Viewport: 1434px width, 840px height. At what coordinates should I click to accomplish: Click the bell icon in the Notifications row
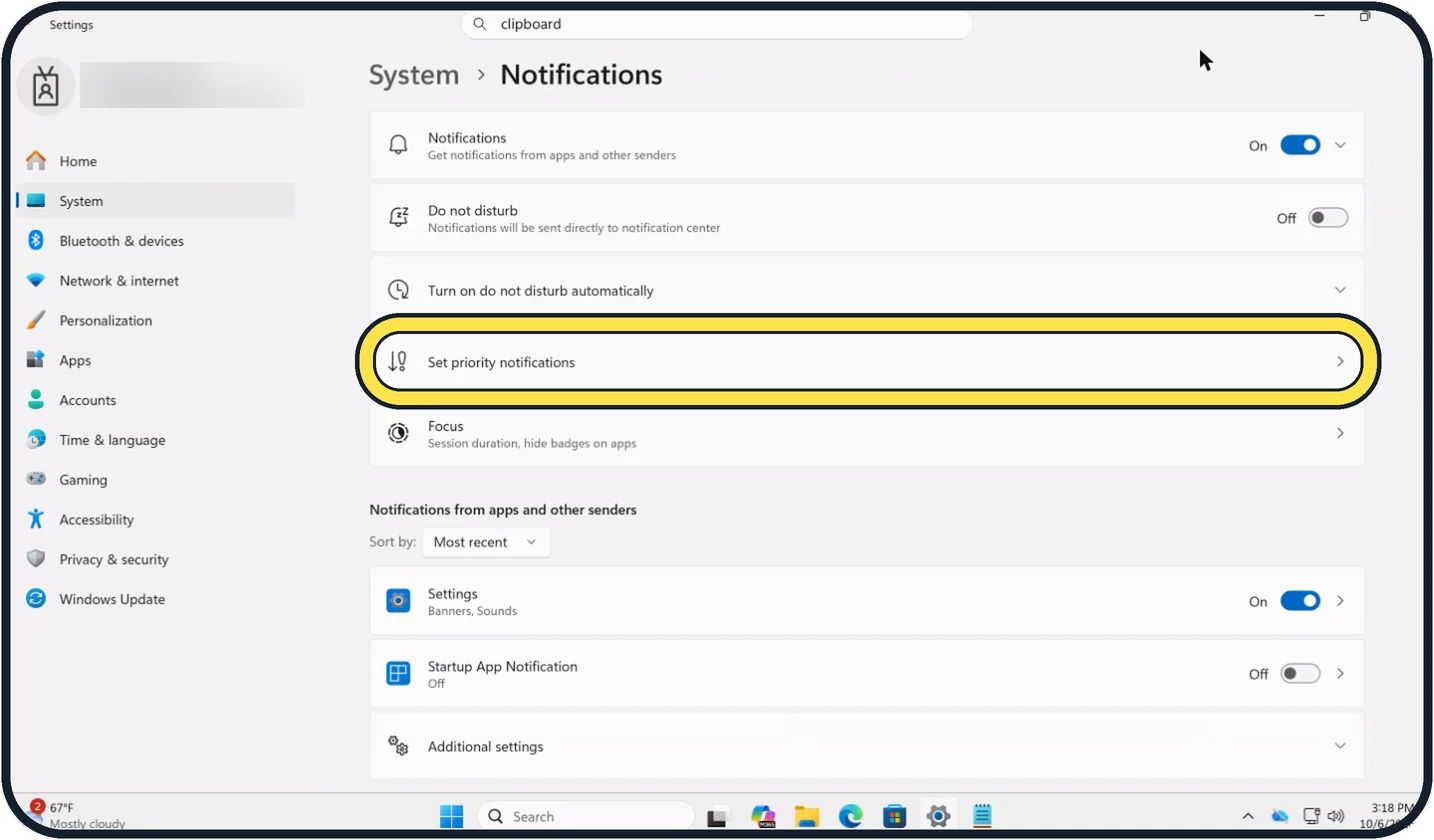point(398,145)
